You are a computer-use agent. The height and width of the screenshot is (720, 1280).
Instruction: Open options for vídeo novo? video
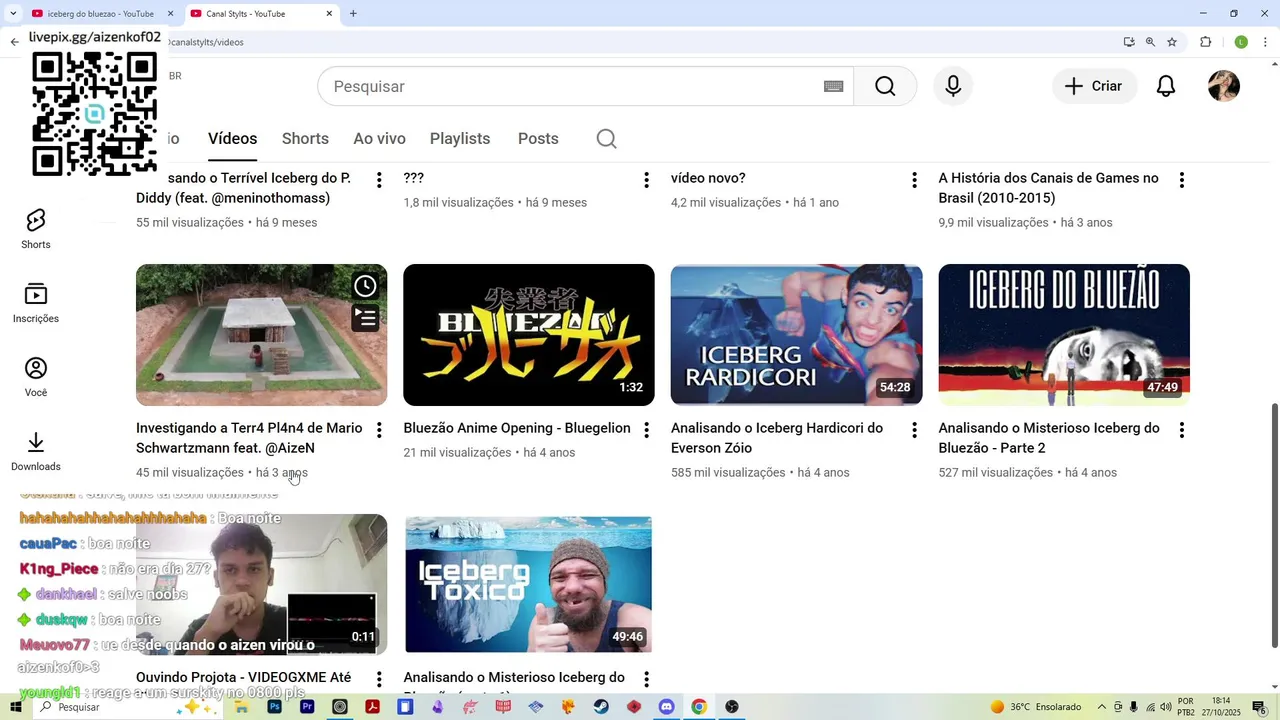(914, 180)
